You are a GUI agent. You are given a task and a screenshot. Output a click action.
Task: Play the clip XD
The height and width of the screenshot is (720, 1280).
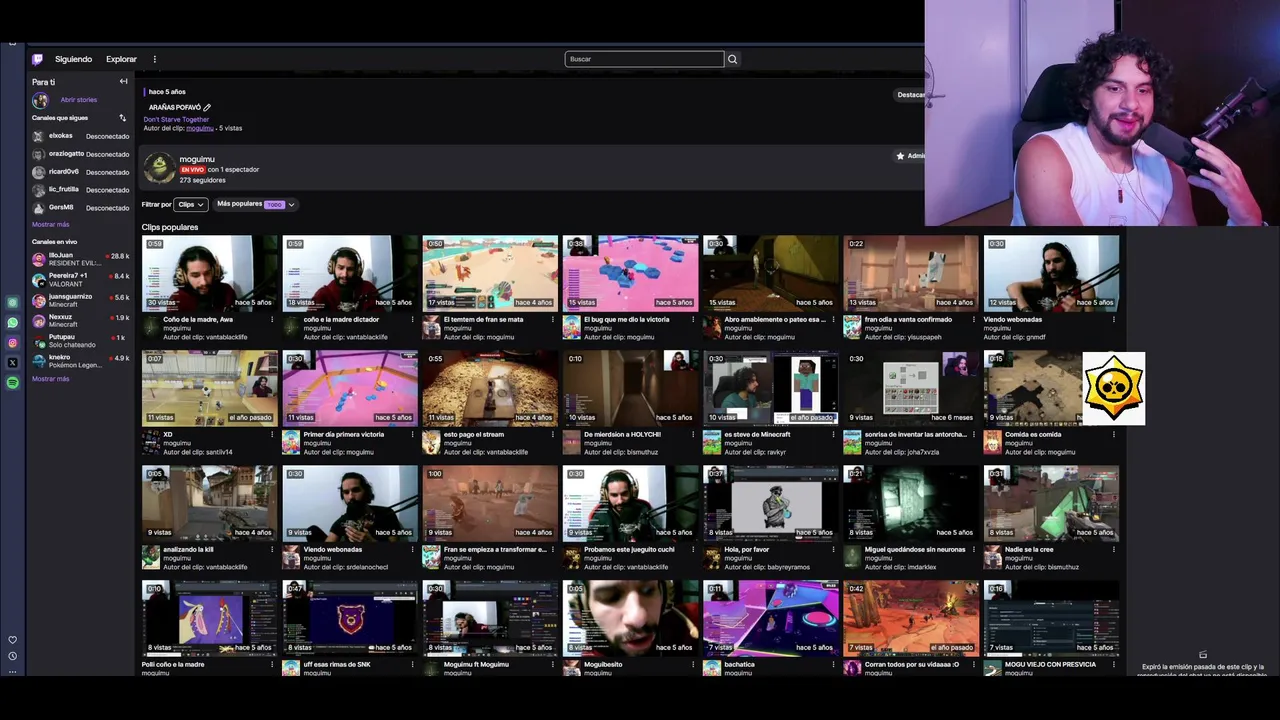[209, 388]
